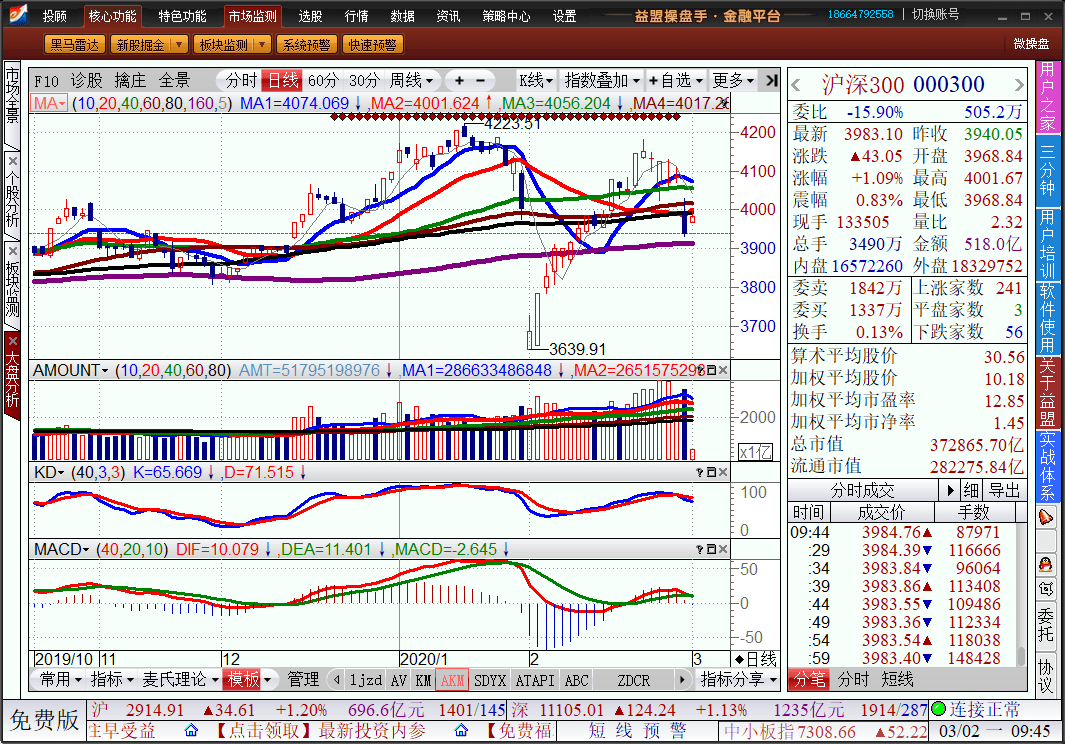Open help for the MACD indicator
This screenshot has width=1065, height=744.
700,549
